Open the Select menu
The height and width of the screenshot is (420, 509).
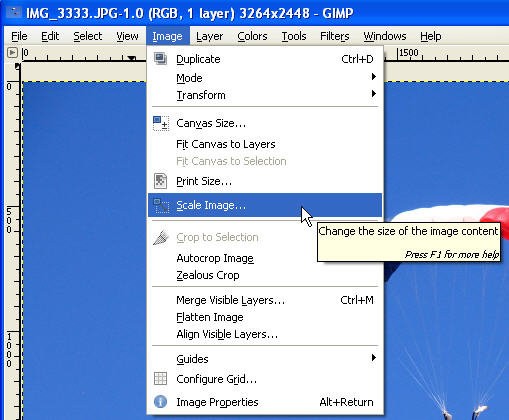tap(88, 36)
